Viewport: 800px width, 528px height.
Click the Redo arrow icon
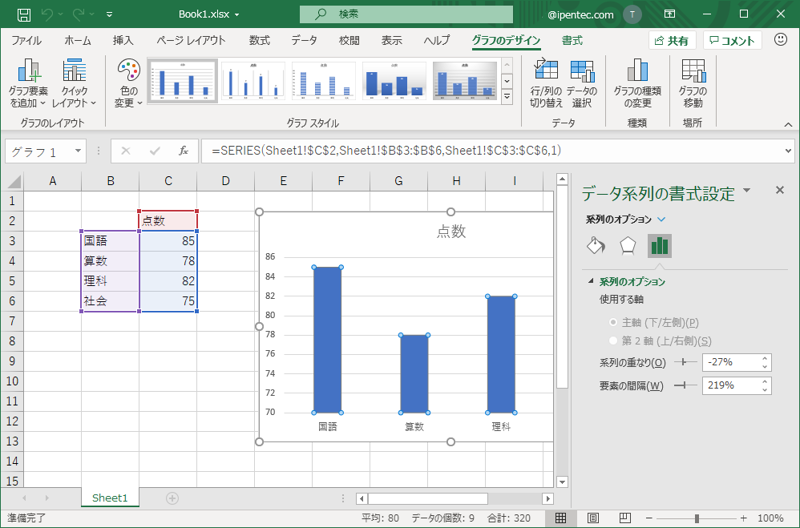[79, 15]
